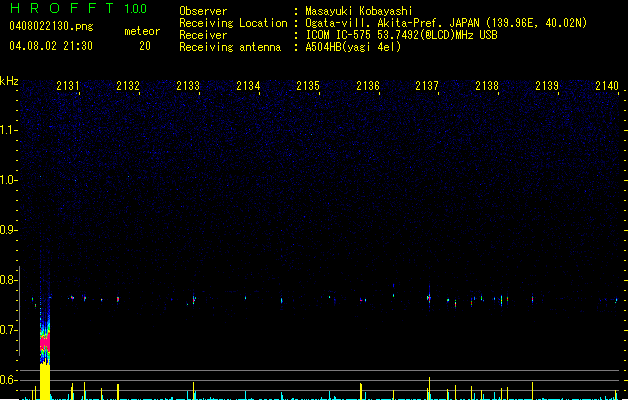This screenshot has width=629, height=400.
Task: Click observer name Masayuki Kobayashi
Action: (x=359, y=11)
